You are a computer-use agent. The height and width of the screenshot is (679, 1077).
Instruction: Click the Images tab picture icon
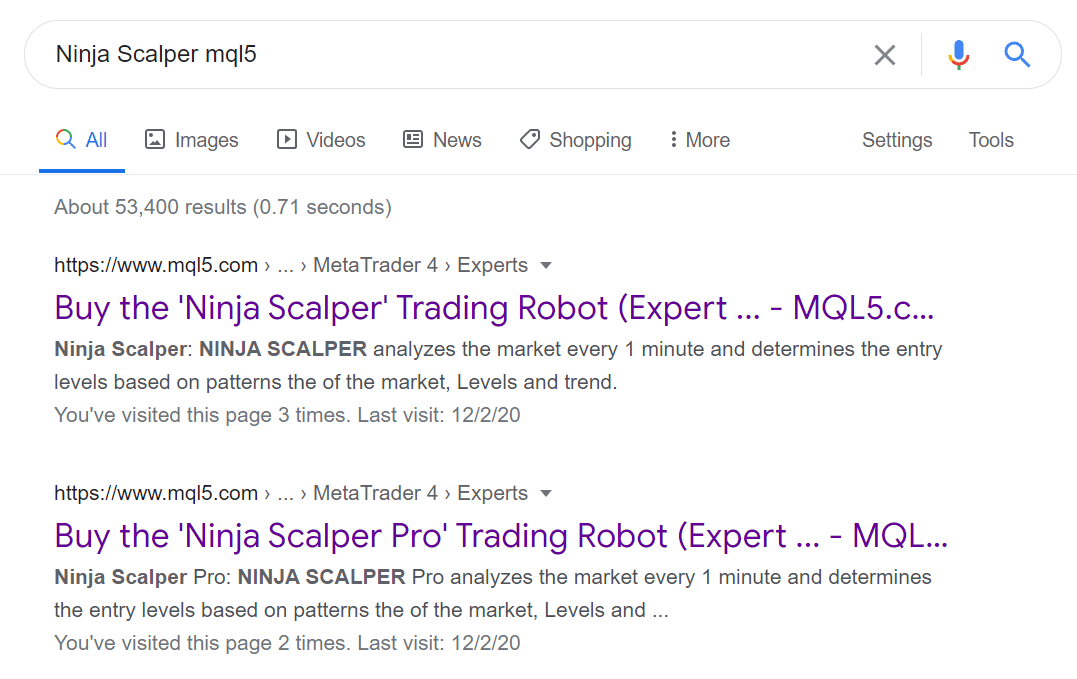pos(155,139)
